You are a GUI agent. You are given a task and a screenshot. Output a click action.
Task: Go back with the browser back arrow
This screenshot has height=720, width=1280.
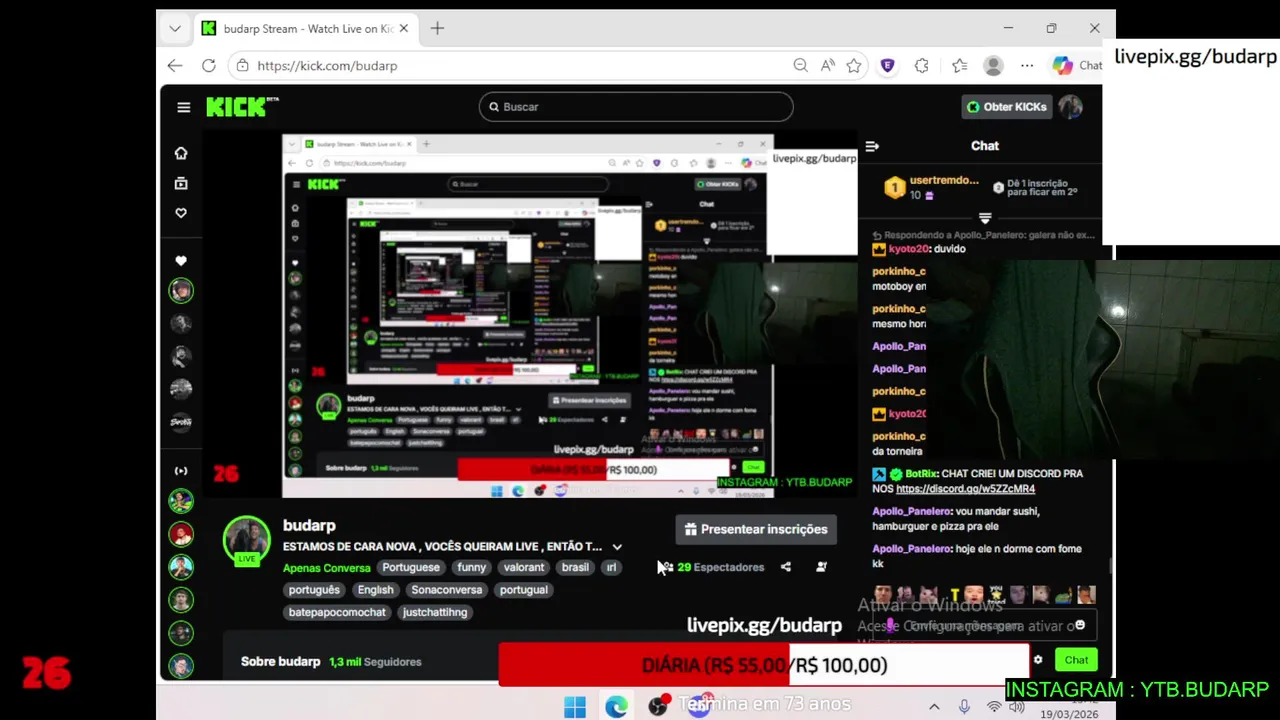(175, 65)
